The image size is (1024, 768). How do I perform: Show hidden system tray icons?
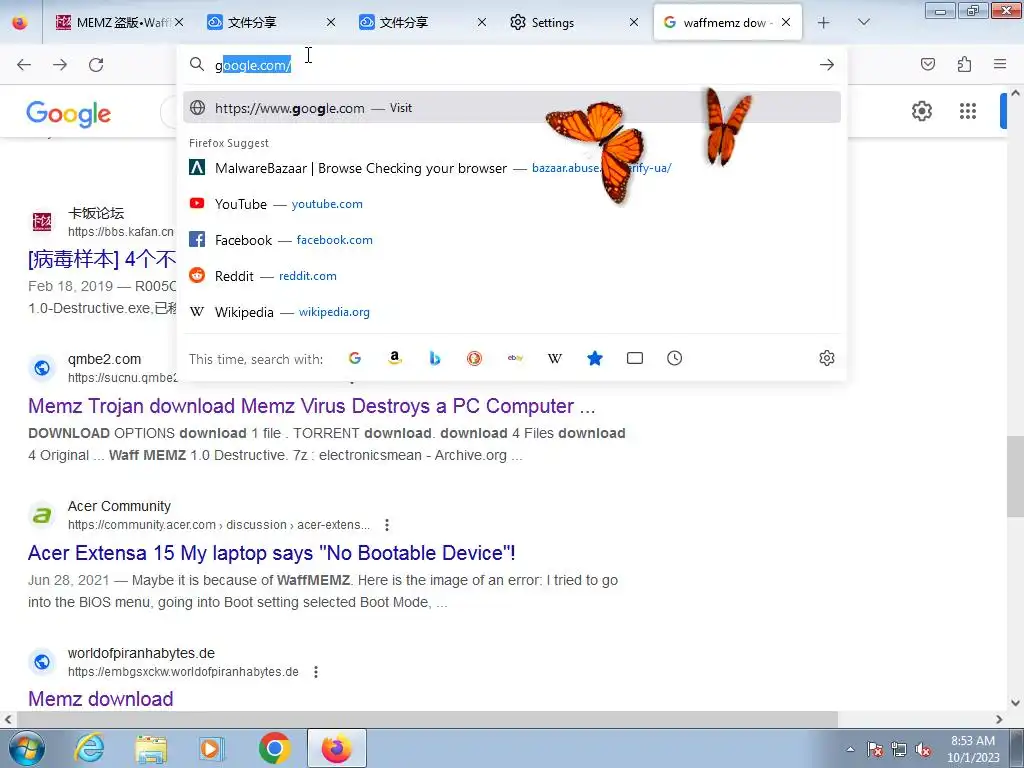850,749
